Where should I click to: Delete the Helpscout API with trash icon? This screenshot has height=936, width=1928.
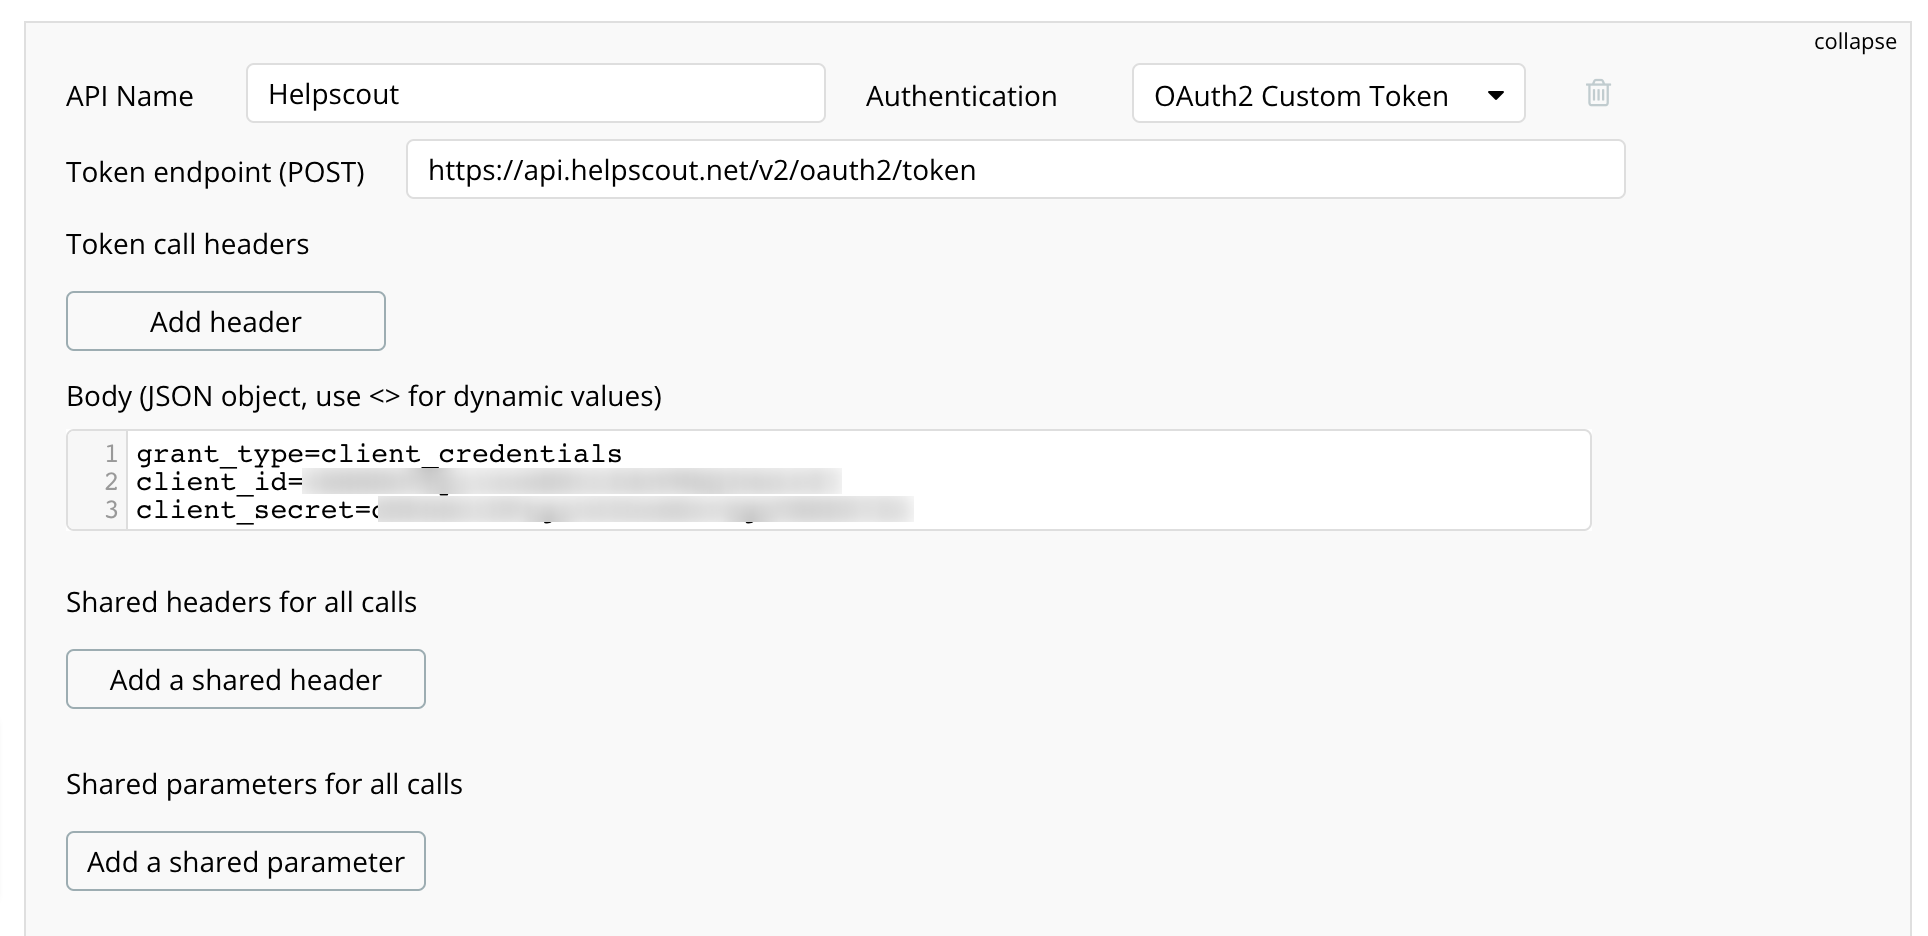pos(1598,93)
